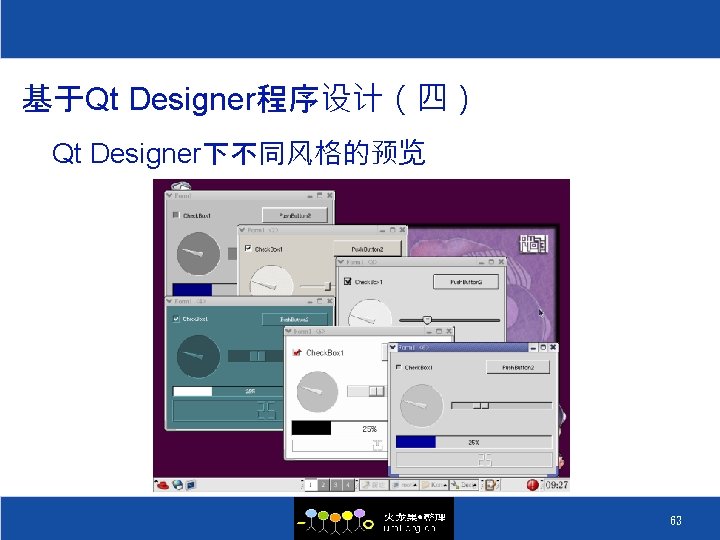Image resolution: width=720 pixels, height=540 pixels.
Task: Click PushButton2 in the dark gray window
Action: (x=295, y=215)
